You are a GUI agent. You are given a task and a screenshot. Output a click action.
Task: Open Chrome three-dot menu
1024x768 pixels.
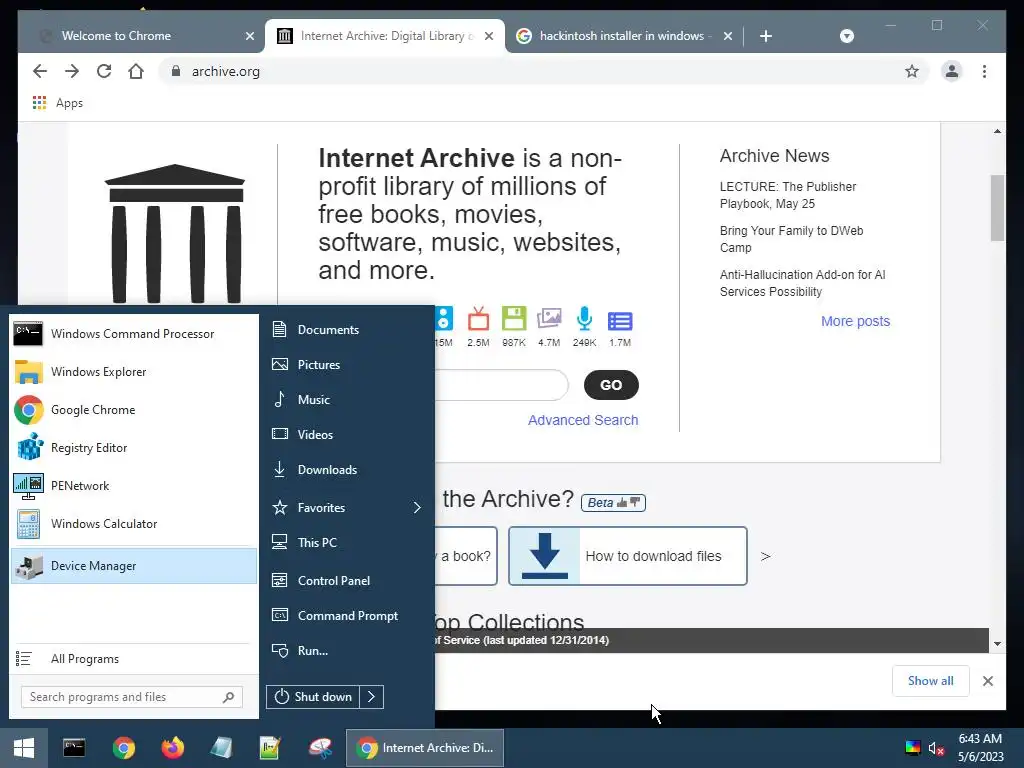984,71
